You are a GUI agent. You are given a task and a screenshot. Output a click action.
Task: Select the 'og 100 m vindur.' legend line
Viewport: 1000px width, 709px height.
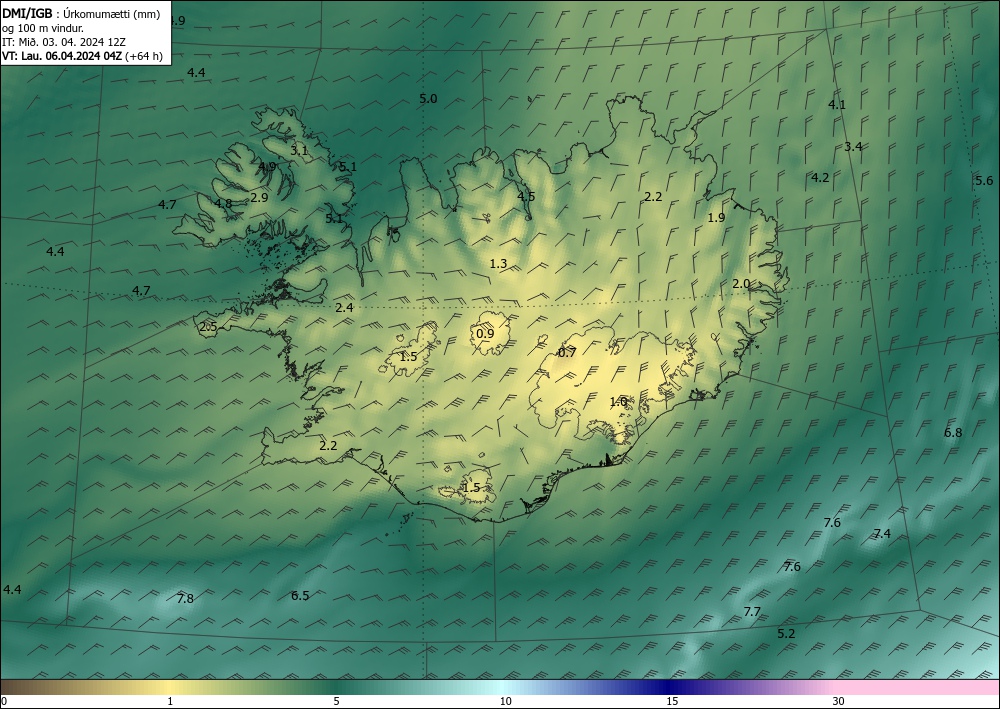point(43,28)
